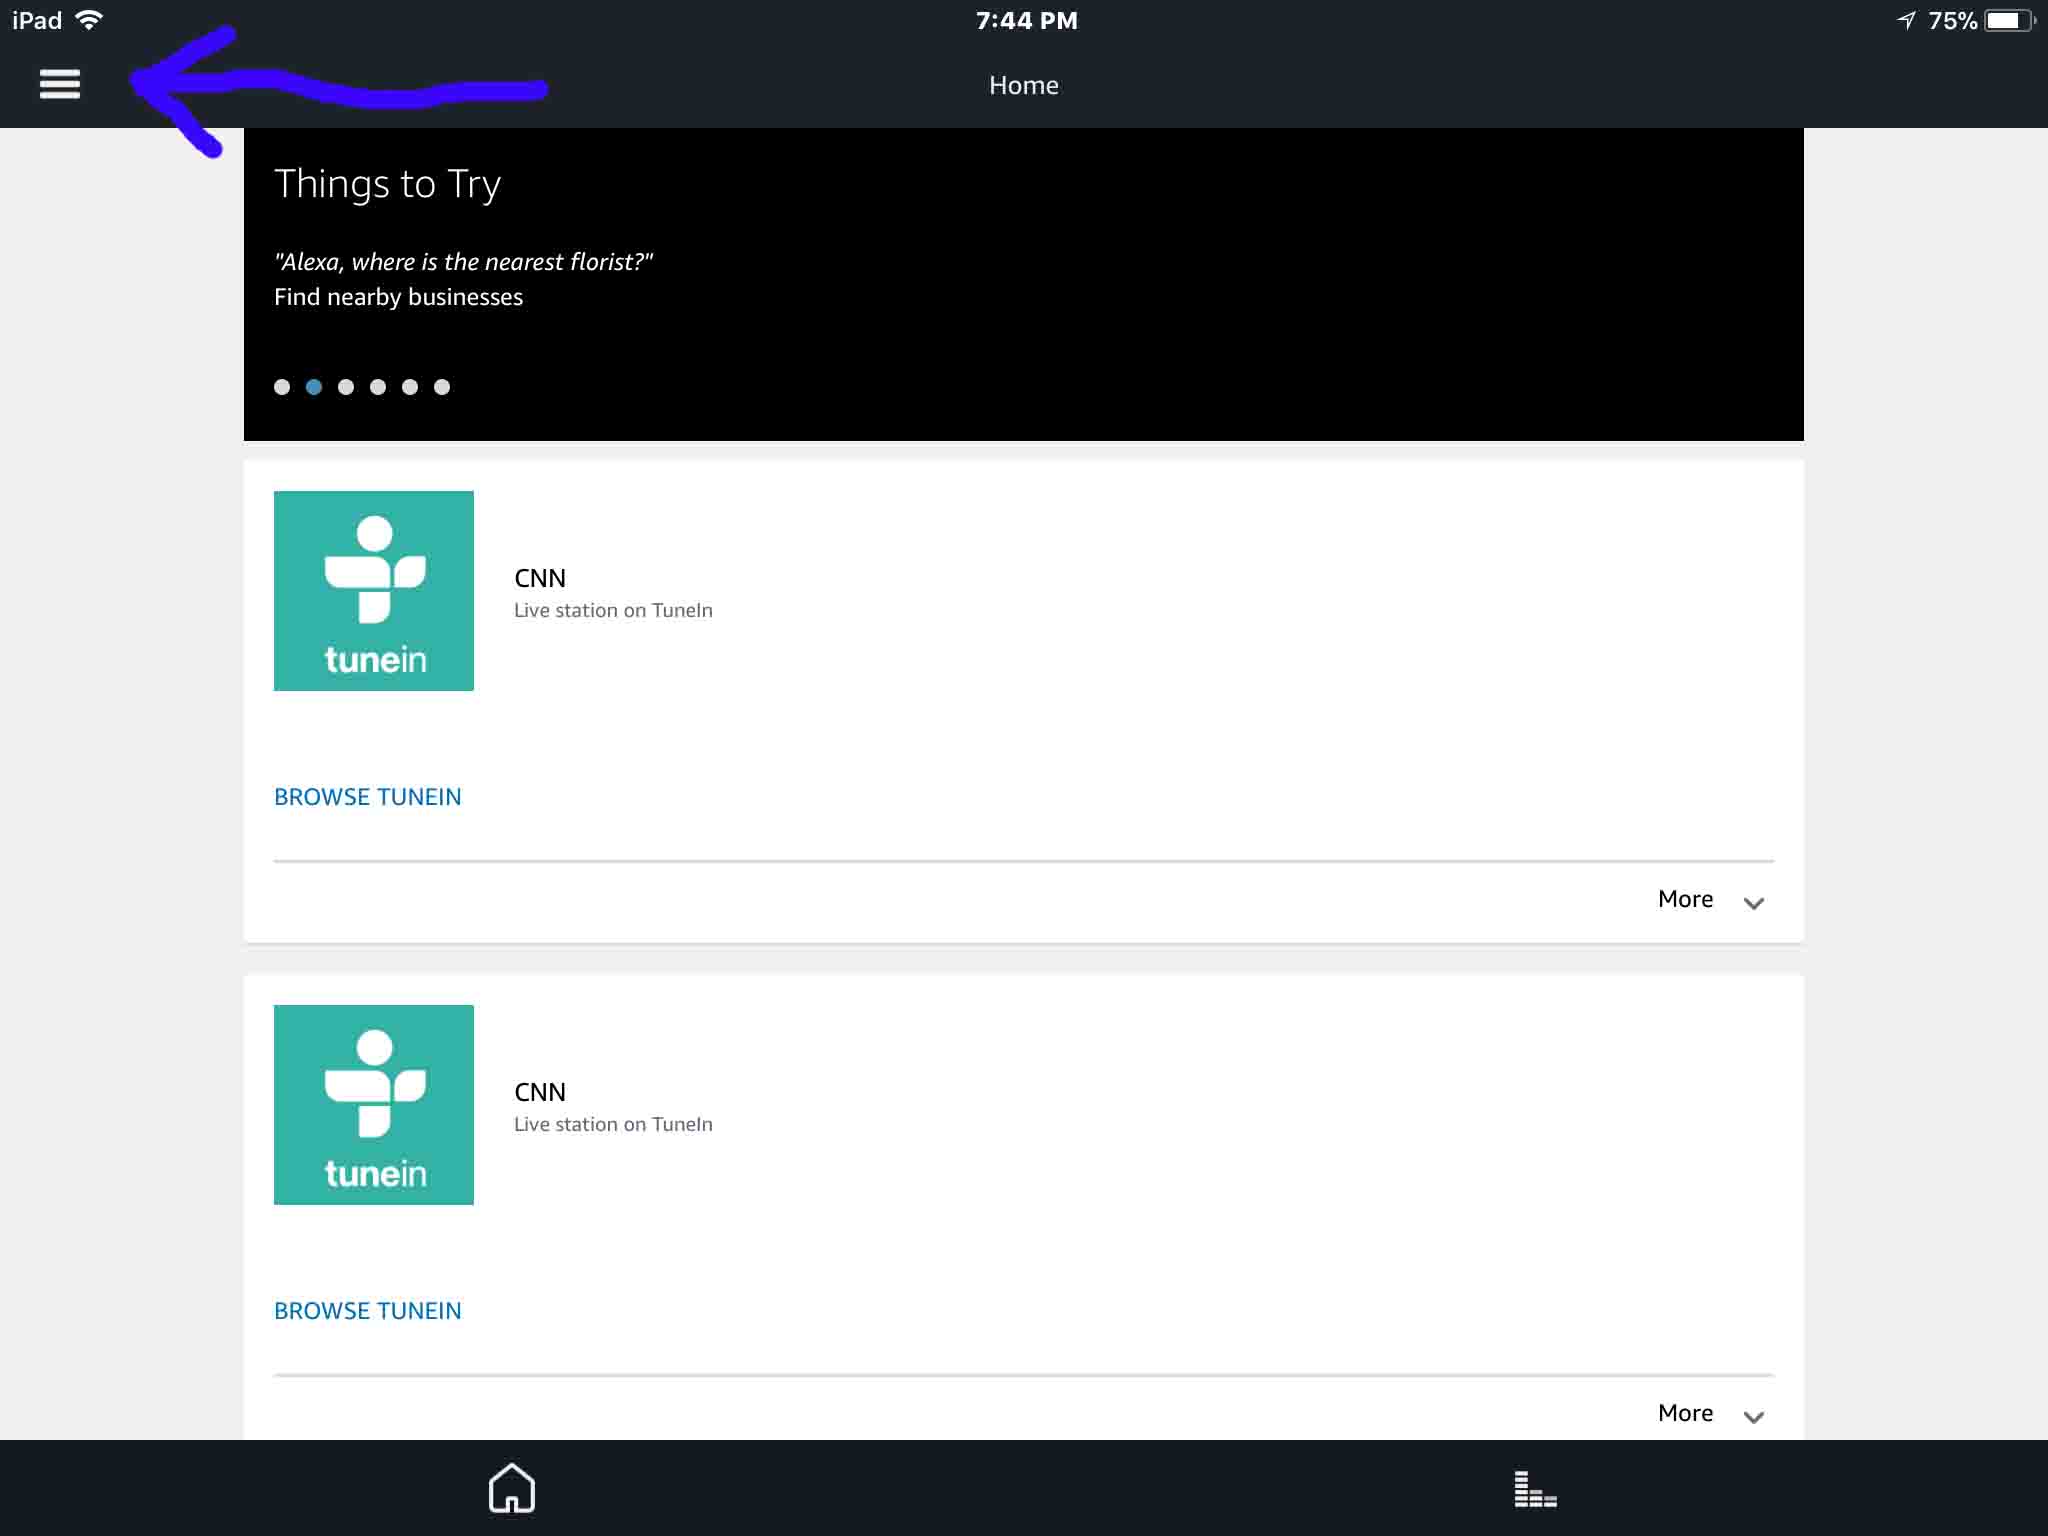Viewport: 2048px width, 1536px height.
Task: Expand More for the second CNN station
Action: pyautogui.click(x=1708, y=1413)
